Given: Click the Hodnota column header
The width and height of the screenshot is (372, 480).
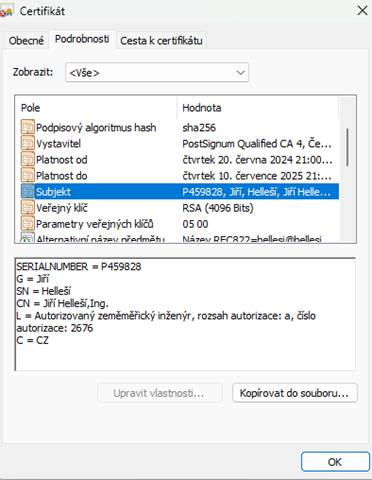Looking at the screenshot, I should [257, 108].
